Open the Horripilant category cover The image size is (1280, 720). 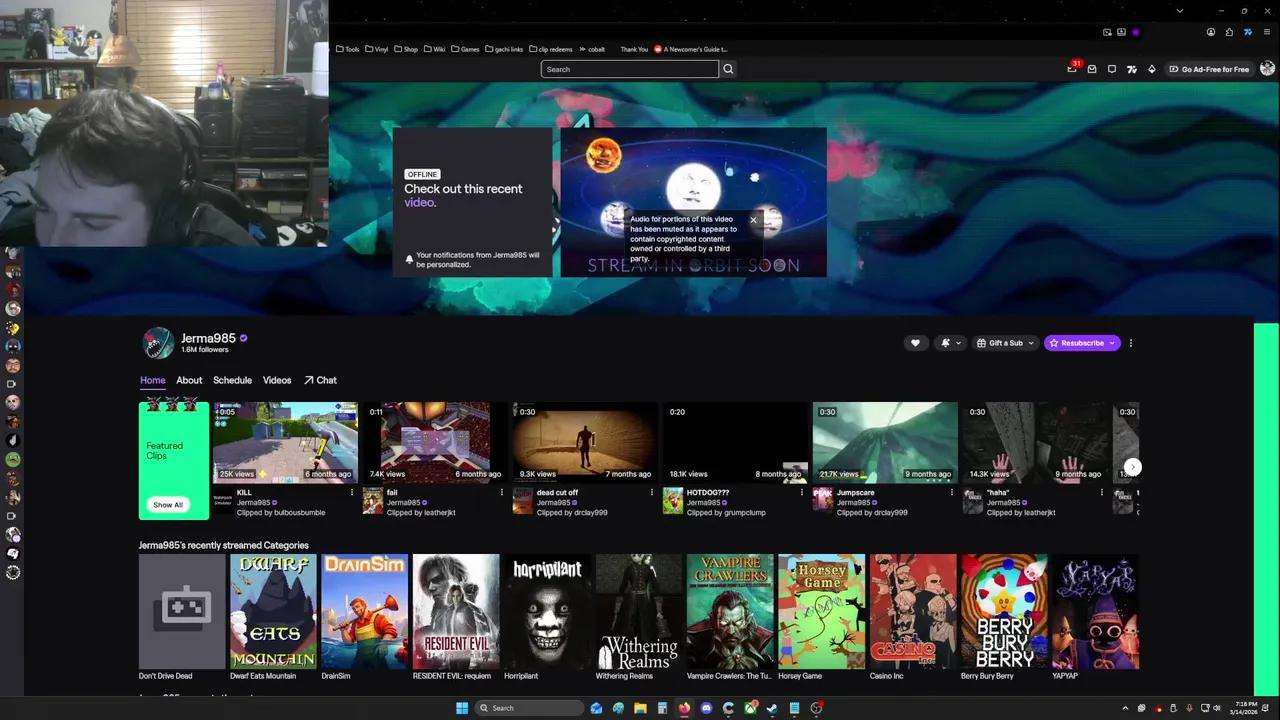click(x=547, y=611)
